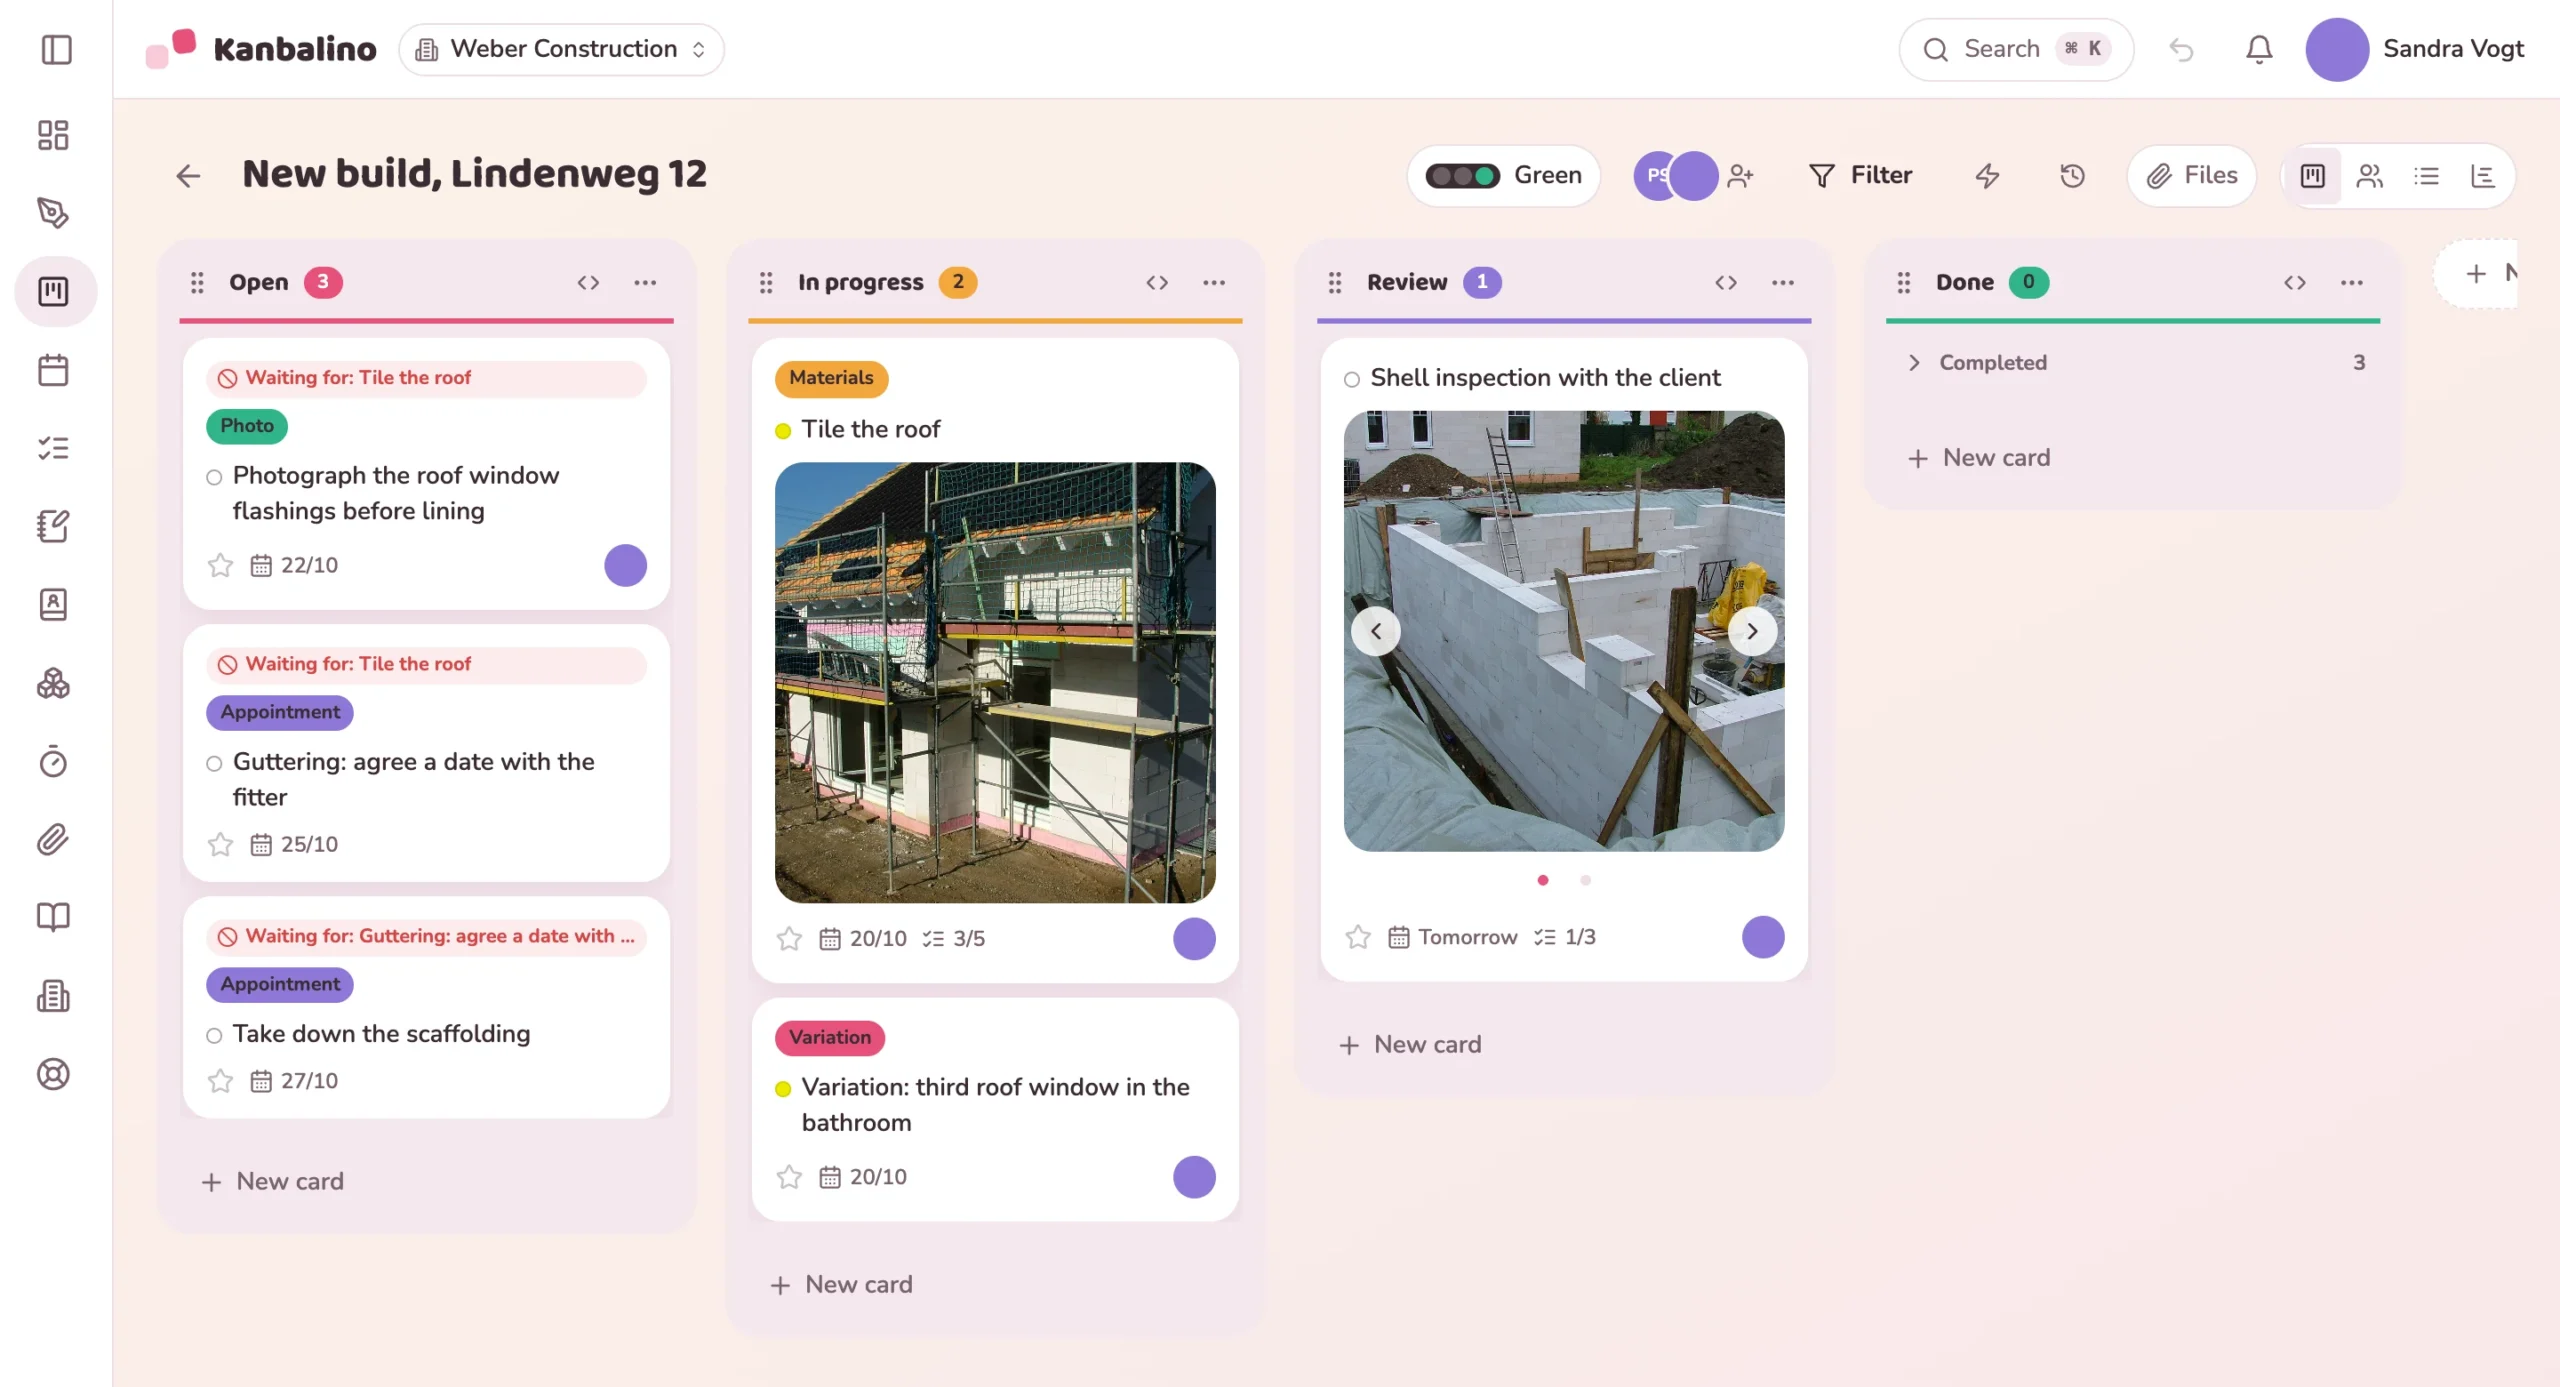2560x1387 pixels.
Task: Open the Filter options
Action: (x=1860, y=176)
